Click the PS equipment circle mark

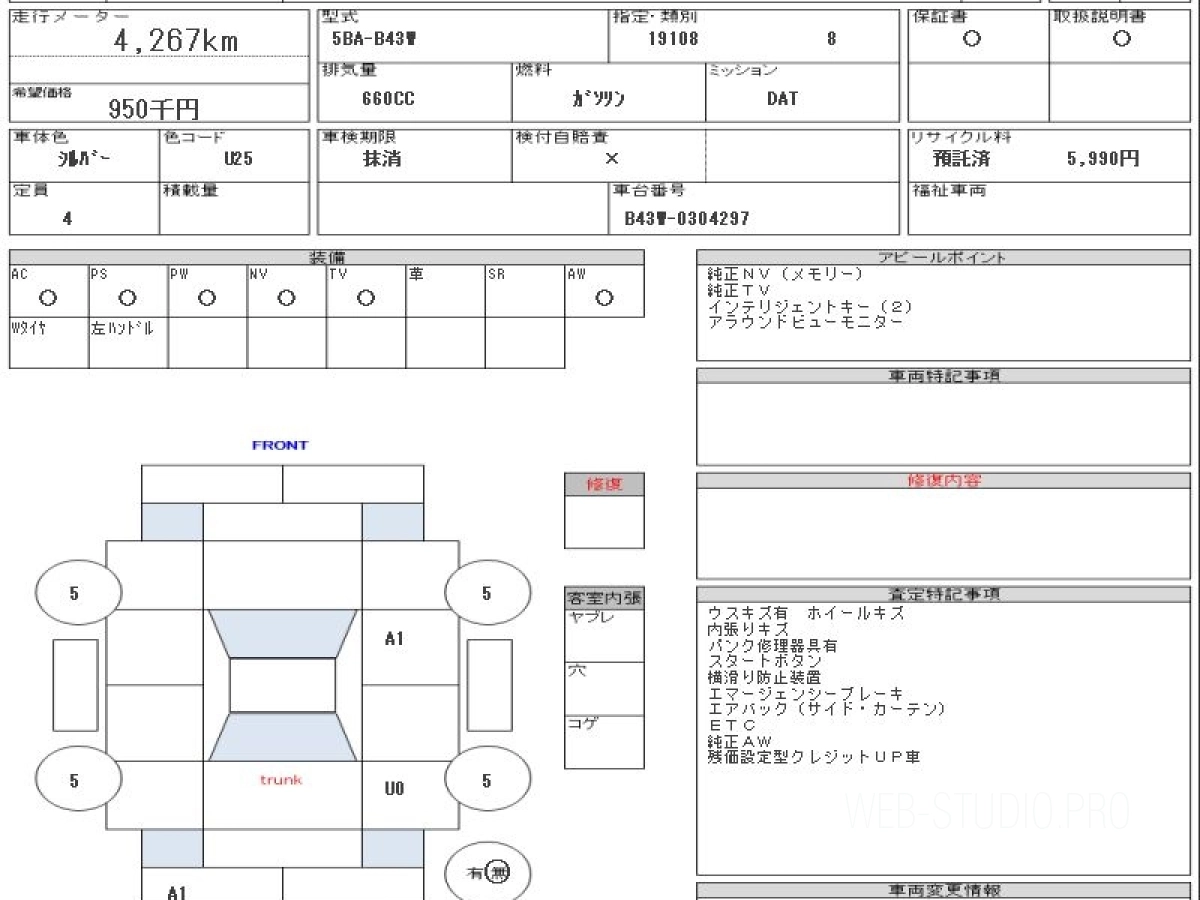127,298
